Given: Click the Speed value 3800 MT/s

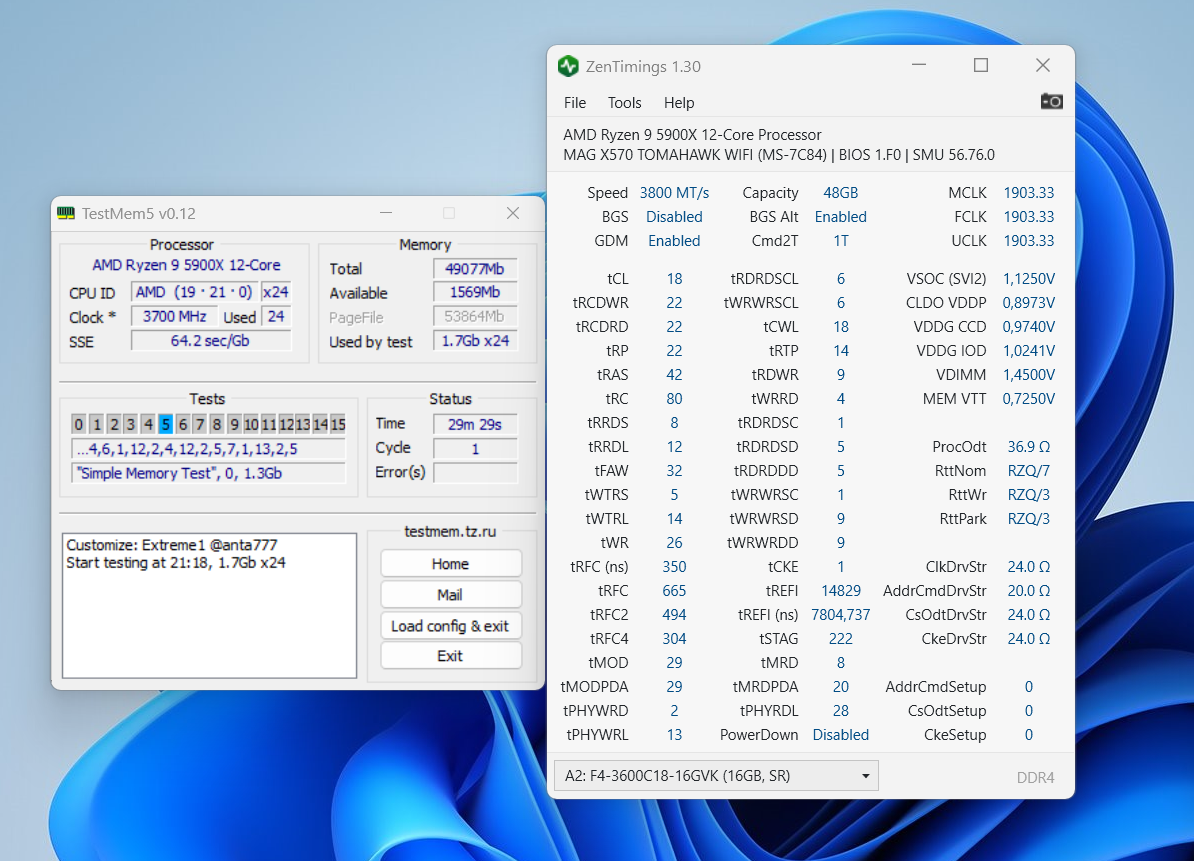Looking at the screenshot, I should tap(674, 193).
